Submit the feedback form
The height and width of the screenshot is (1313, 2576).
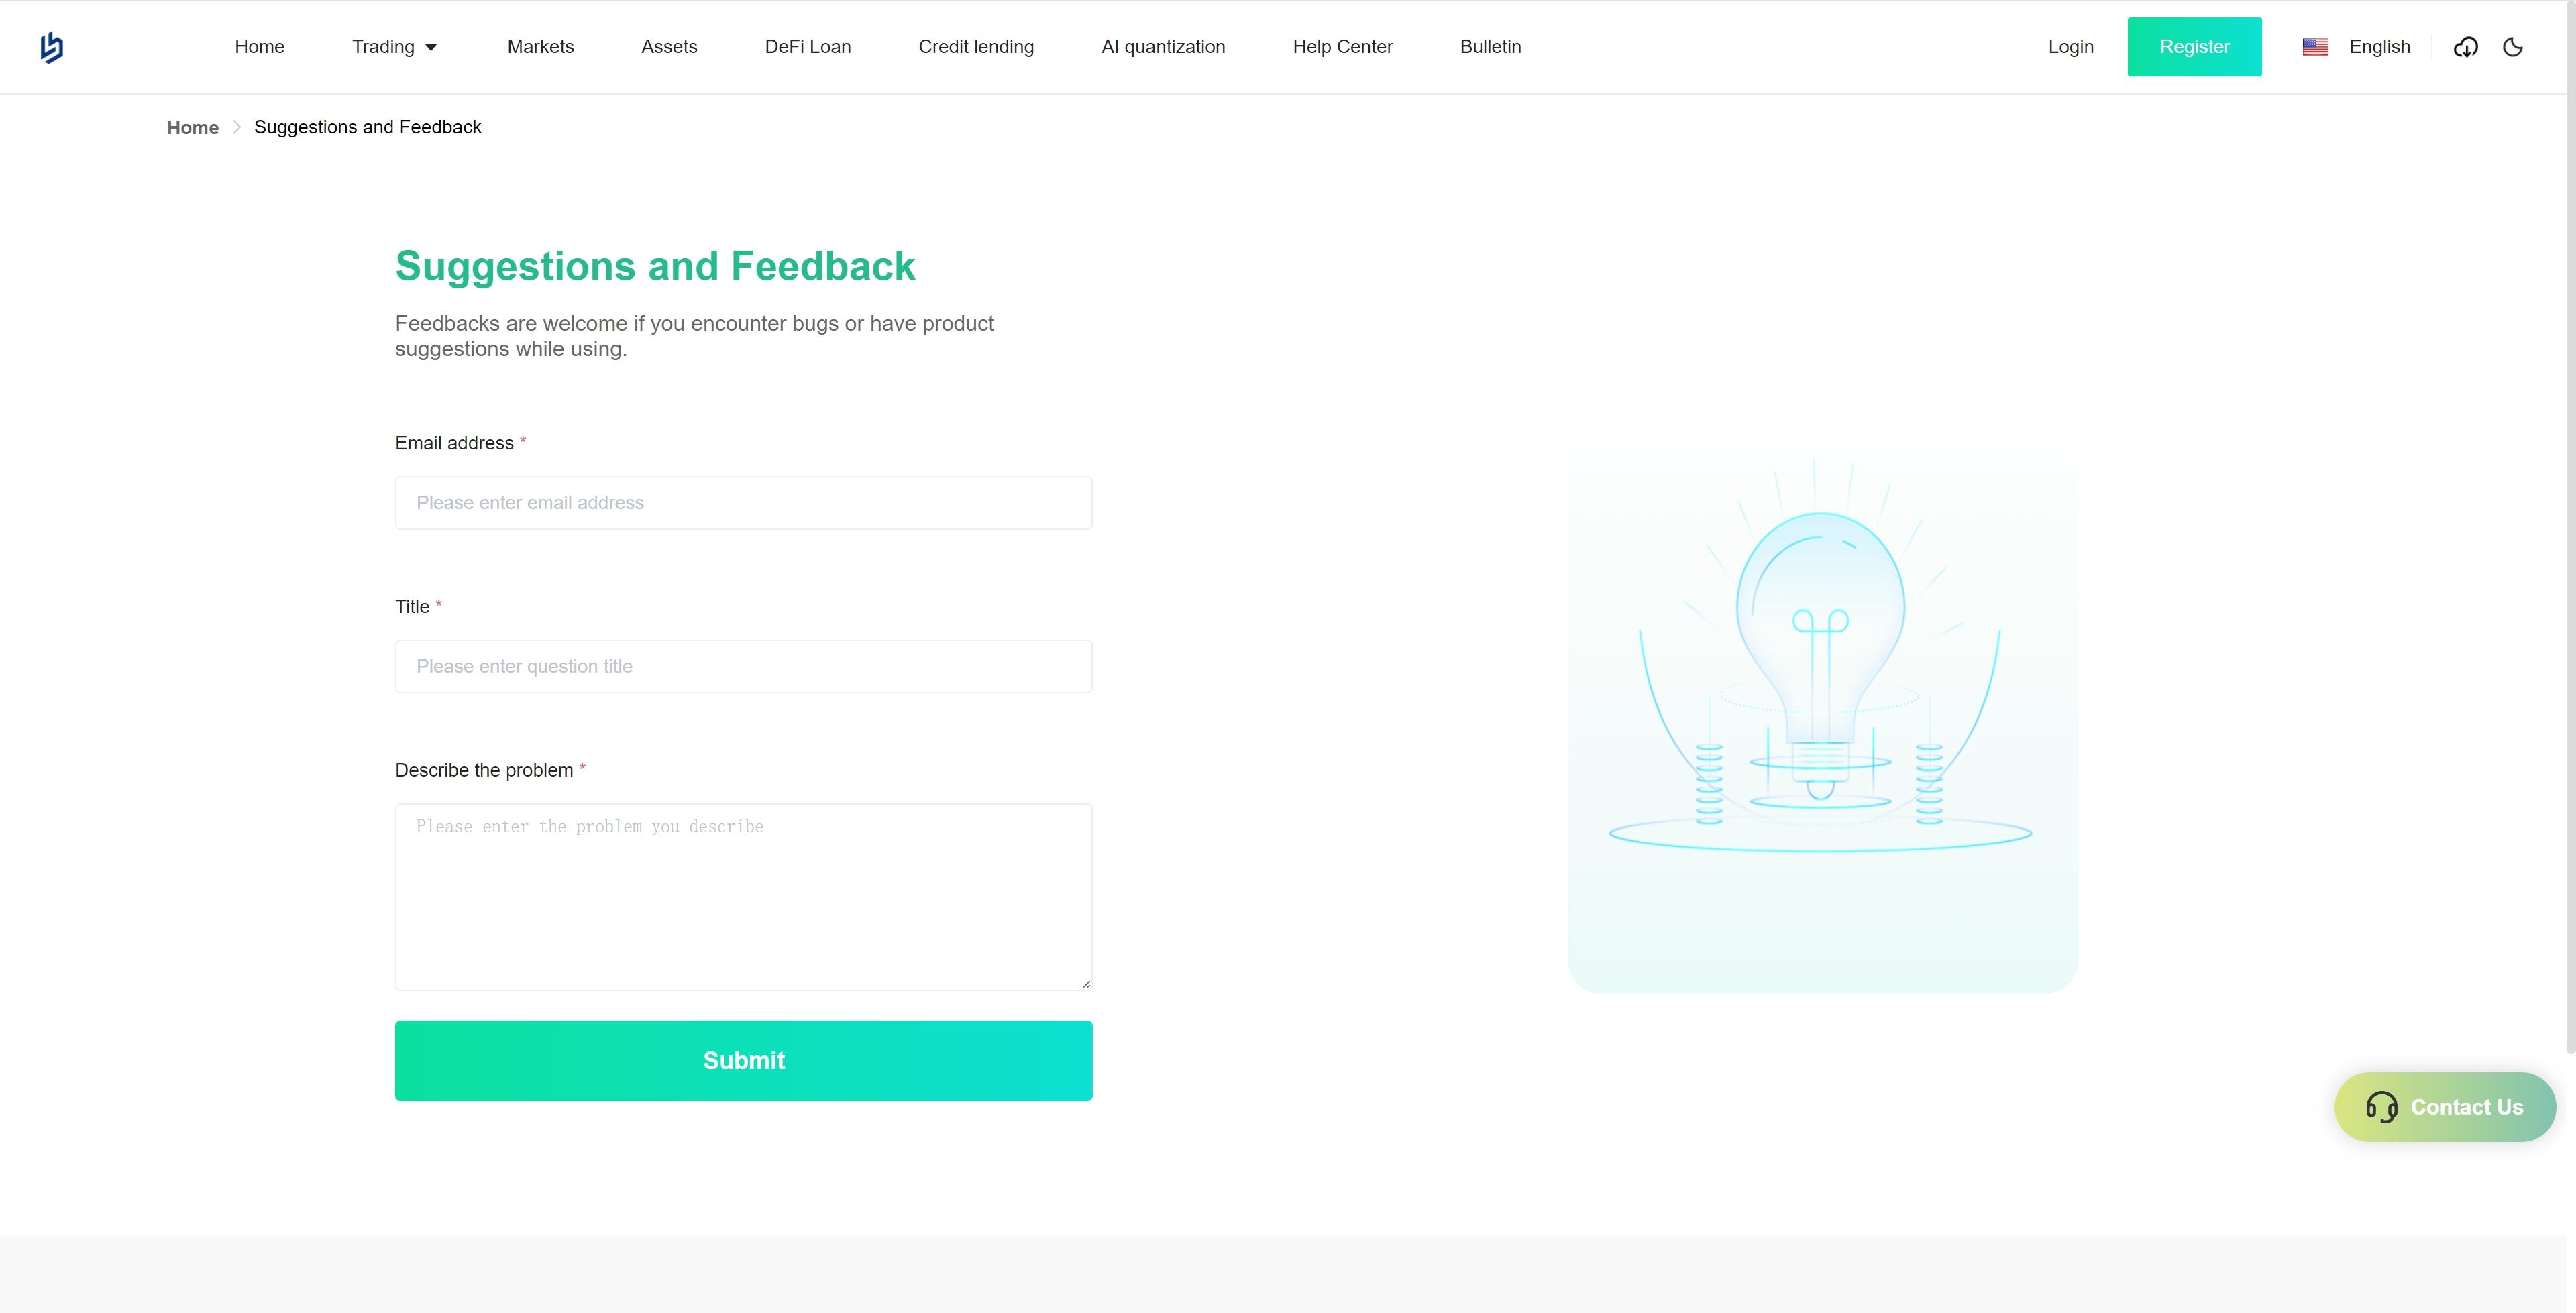[744, 1060]
